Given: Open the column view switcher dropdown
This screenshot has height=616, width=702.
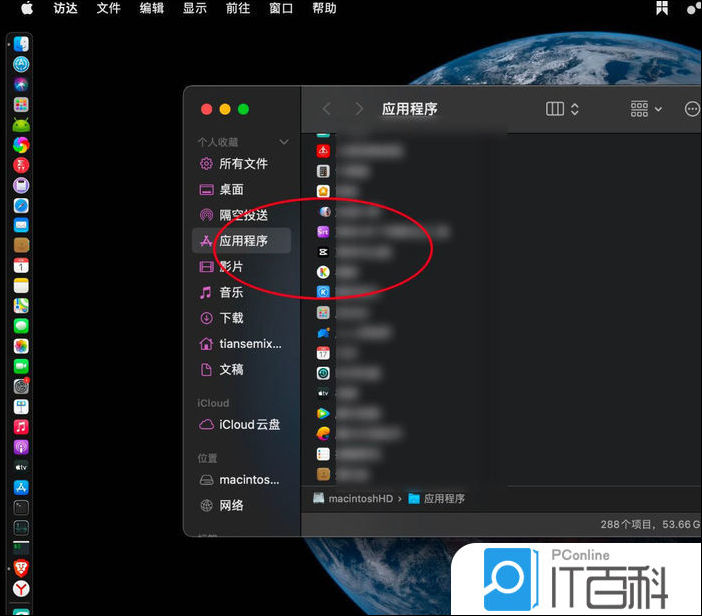Looking at the screenshot, I should click(x=562, y=109).
